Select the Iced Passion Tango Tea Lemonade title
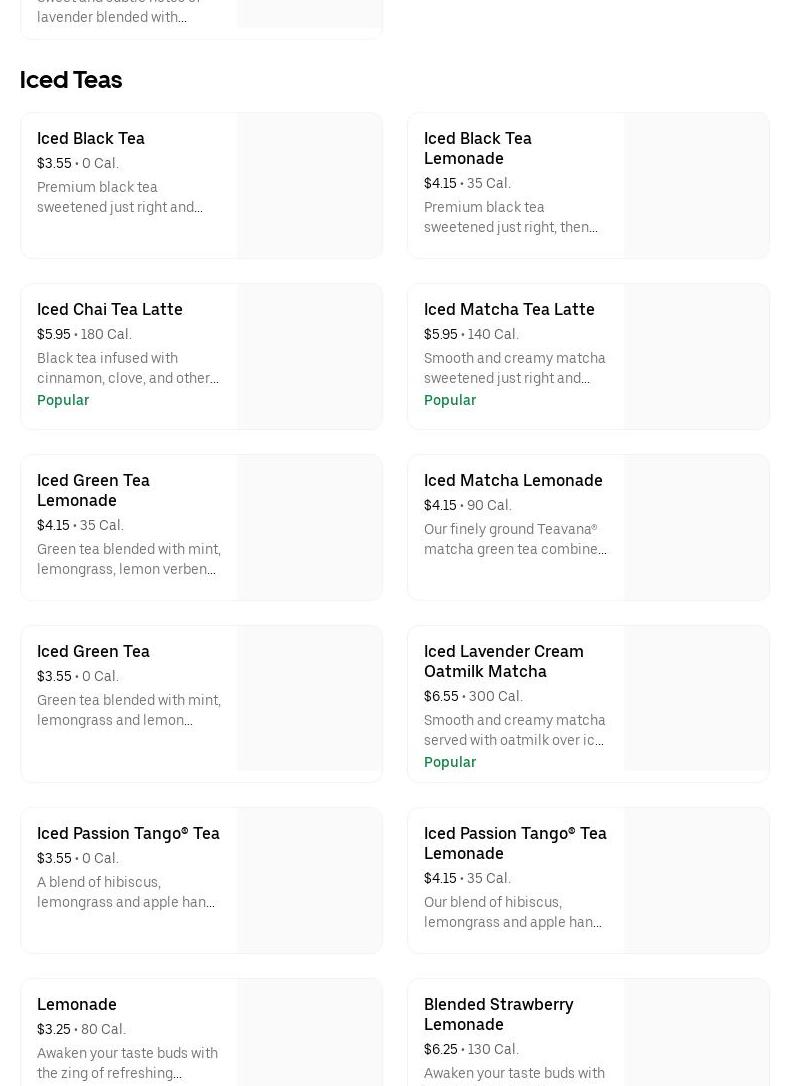Viewport: 804px width, 1086px height. pos(515,843)
